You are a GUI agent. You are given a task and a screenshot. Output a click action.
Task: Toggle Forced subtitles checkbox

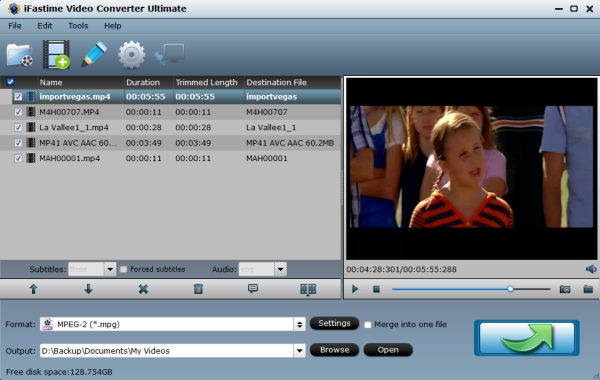(x=123, y=269)
